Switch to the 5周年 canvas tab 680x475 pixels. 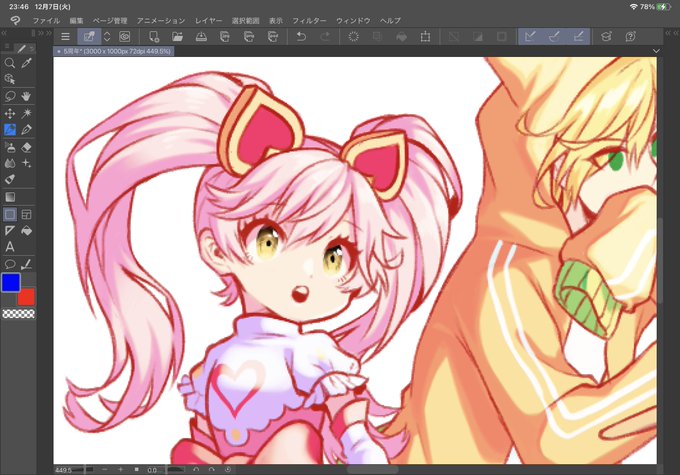pyautogui.click(x=114, y=51)
